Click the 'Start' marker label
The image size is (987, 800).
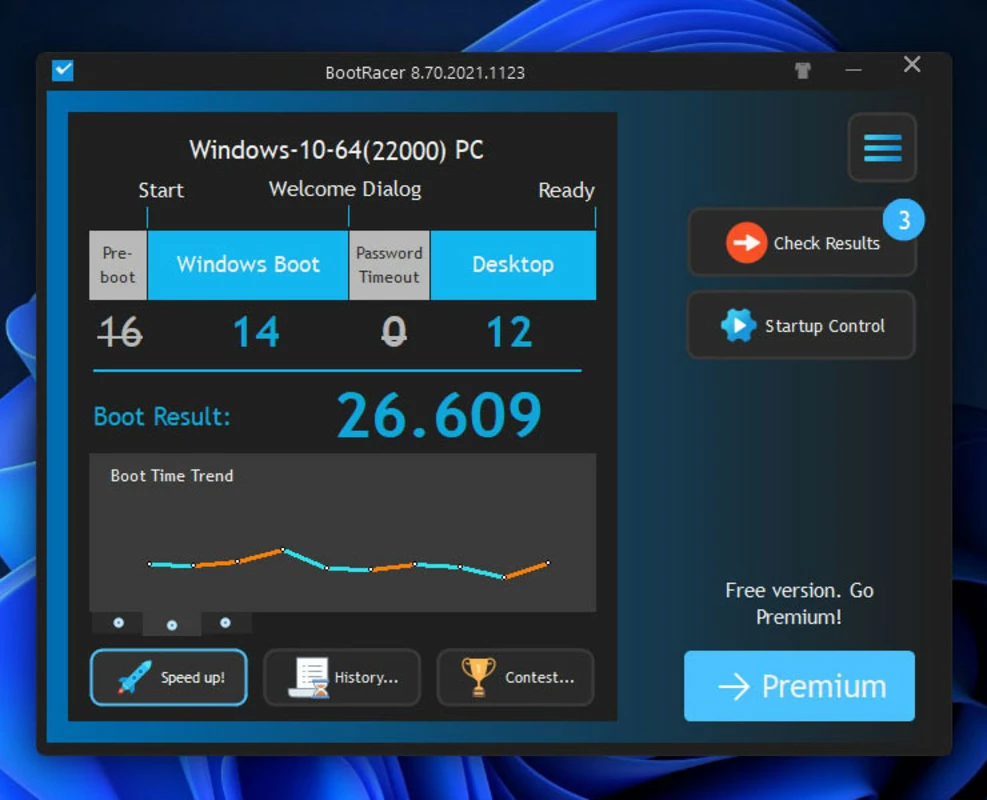(x=161, y=190)
